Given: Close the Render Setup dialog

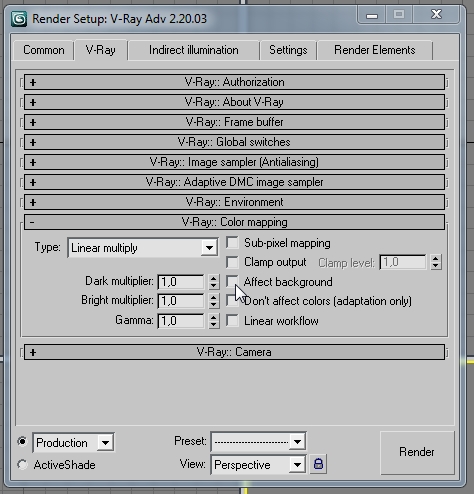Looking at the screenshot, I should (x=436, y=15).
